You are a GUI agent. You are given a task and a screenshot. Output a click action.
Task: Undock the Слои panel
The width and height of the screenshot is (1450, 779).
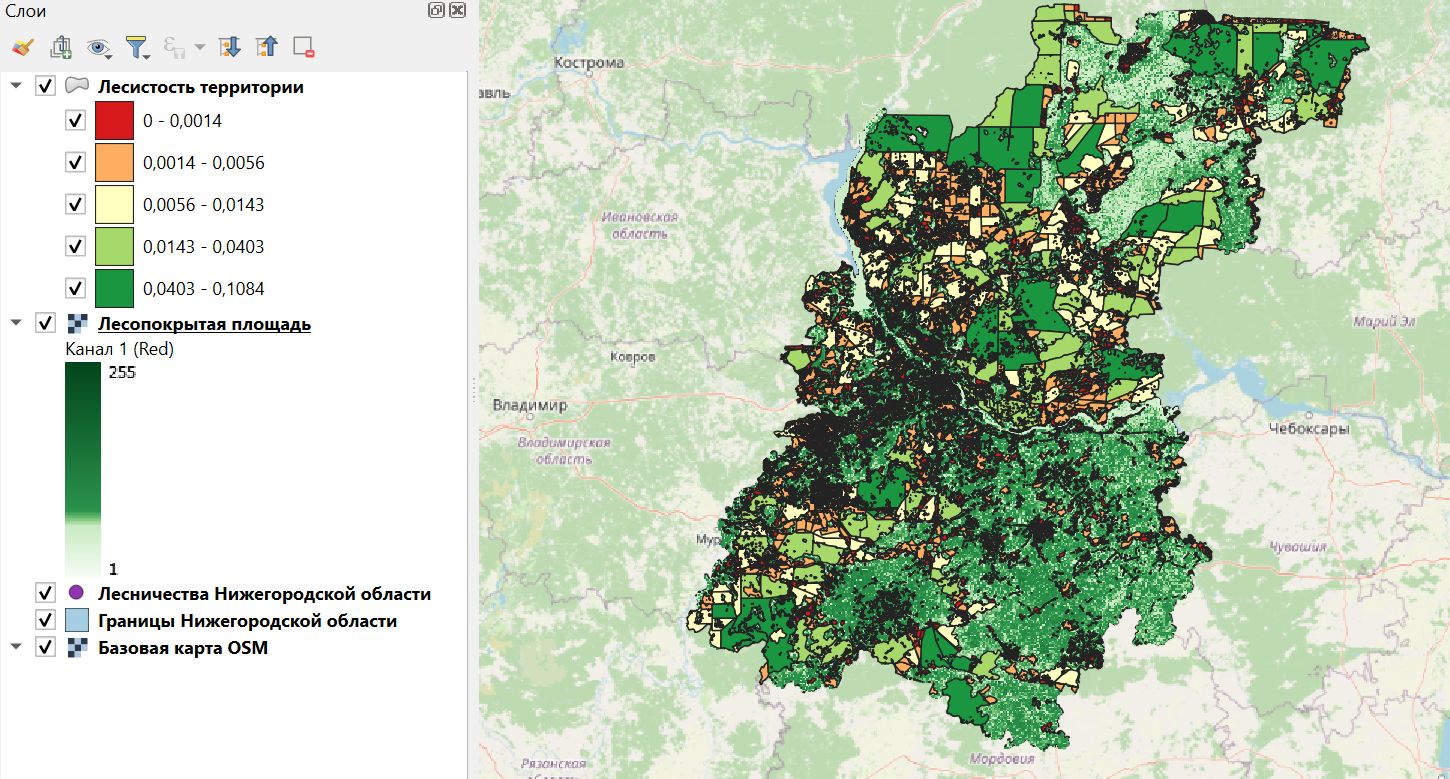coord(434,10)
